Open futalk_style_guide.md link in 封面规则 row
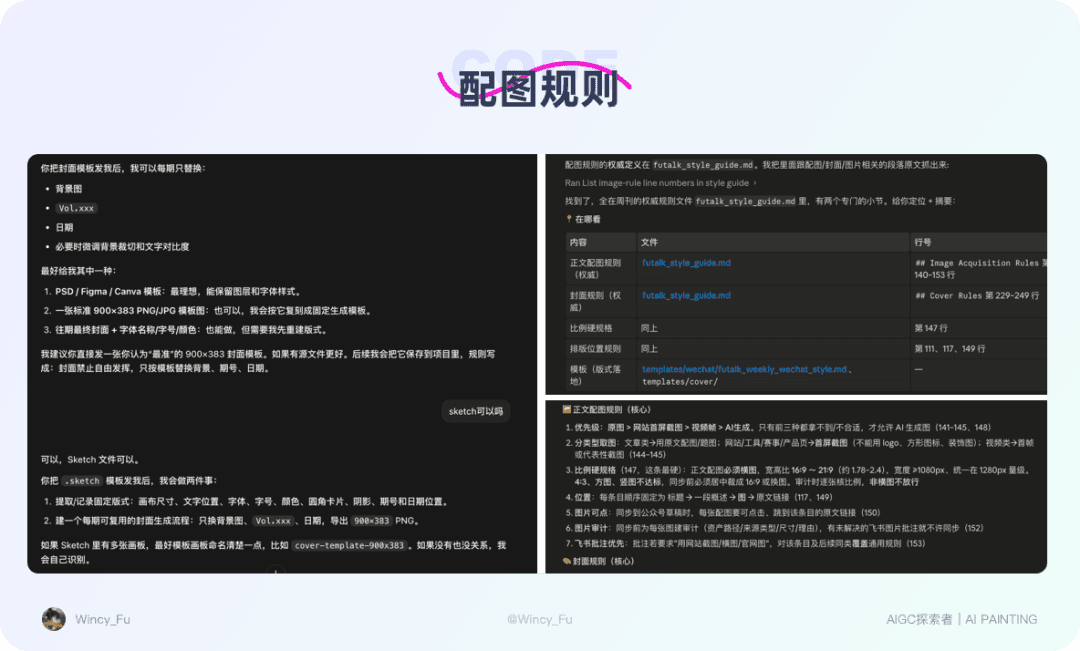This screenshot has height=651, width=1080. tap(686, 296)
